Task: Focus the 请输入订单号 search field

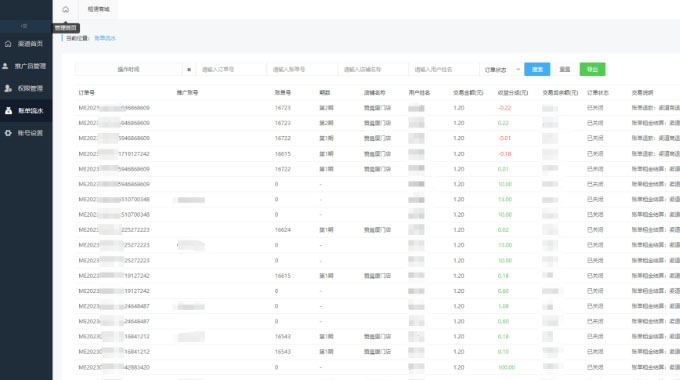Action: click(x=231, y=69)
